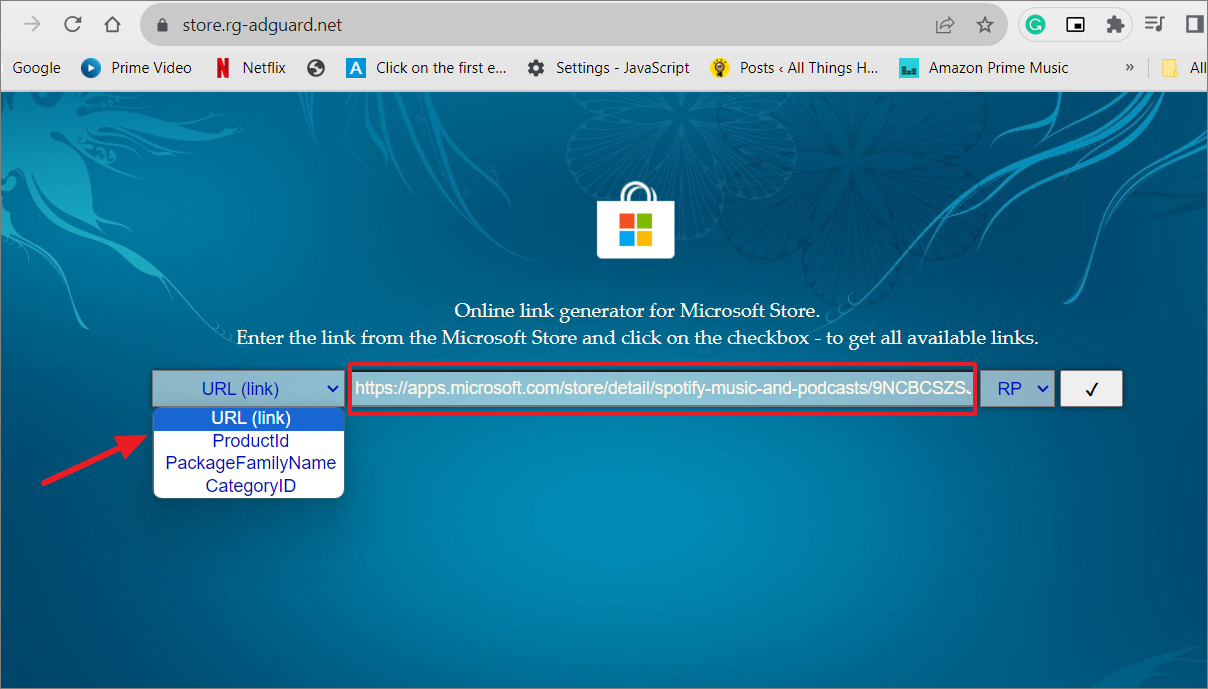Reload the page with refresh icon
Screen dimensions: 1208x689
72,24
